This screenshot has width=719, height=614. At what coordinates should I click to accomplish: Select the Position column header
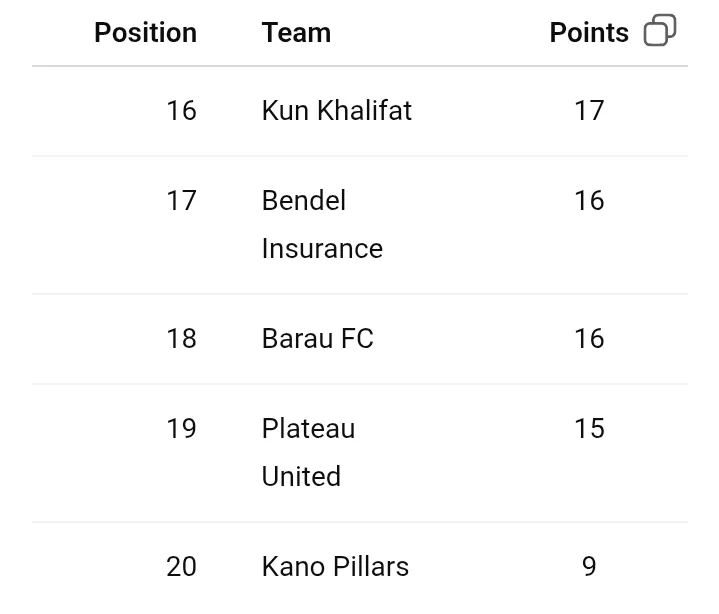[145, 33]
